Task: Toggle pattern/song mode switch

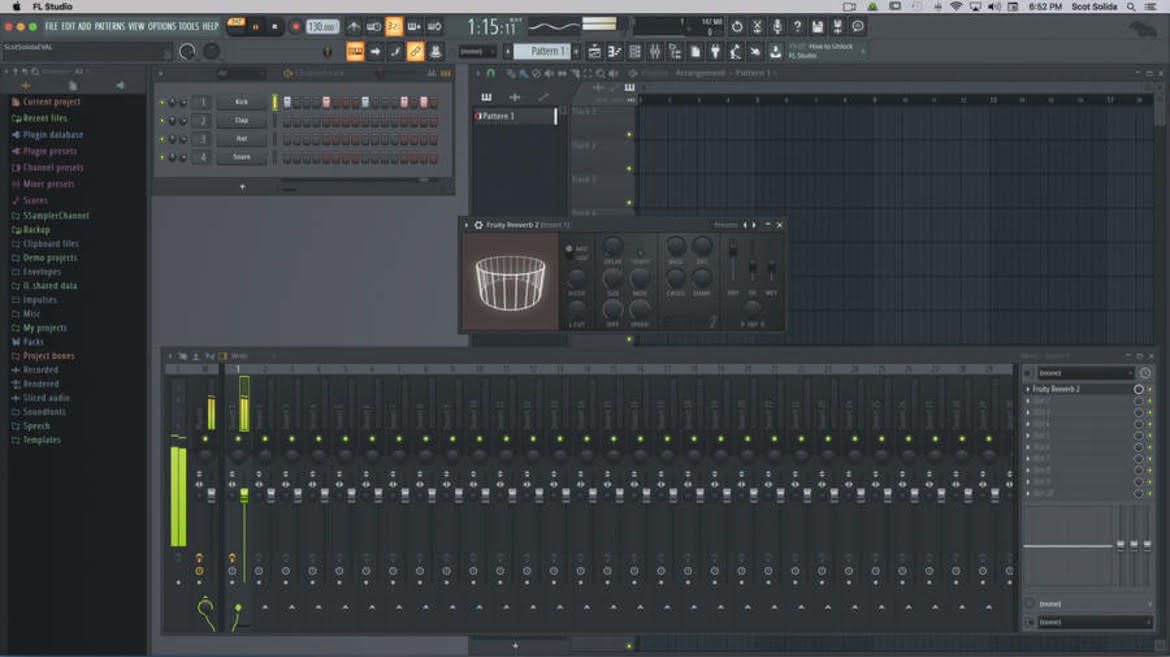Action: (x=236, y=23)
